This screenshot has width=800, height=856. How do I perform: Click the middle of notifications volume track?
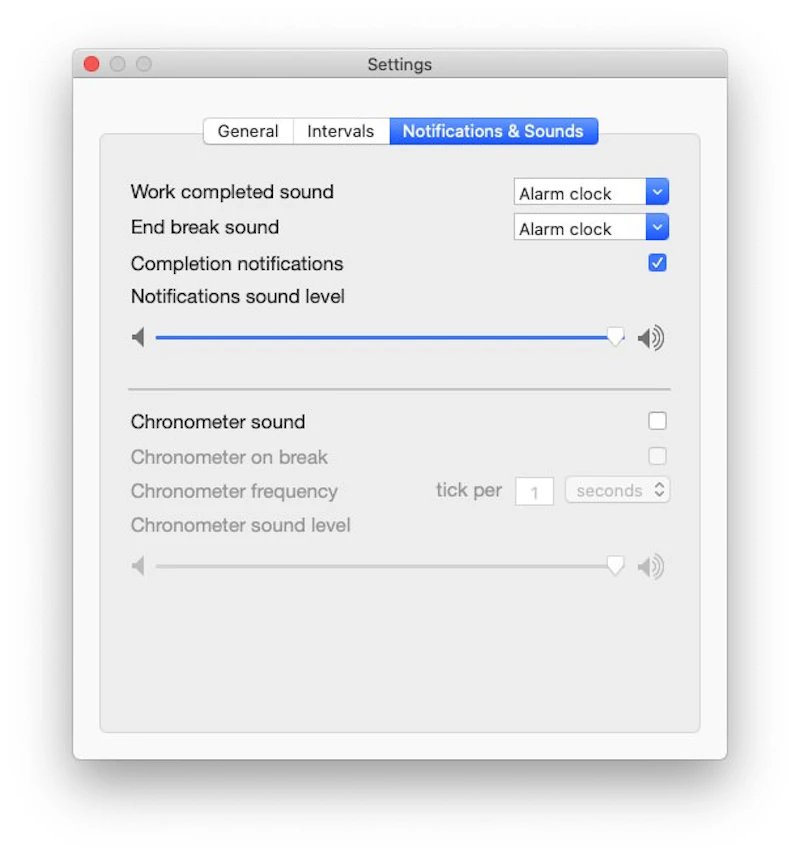tap(385, 338)
